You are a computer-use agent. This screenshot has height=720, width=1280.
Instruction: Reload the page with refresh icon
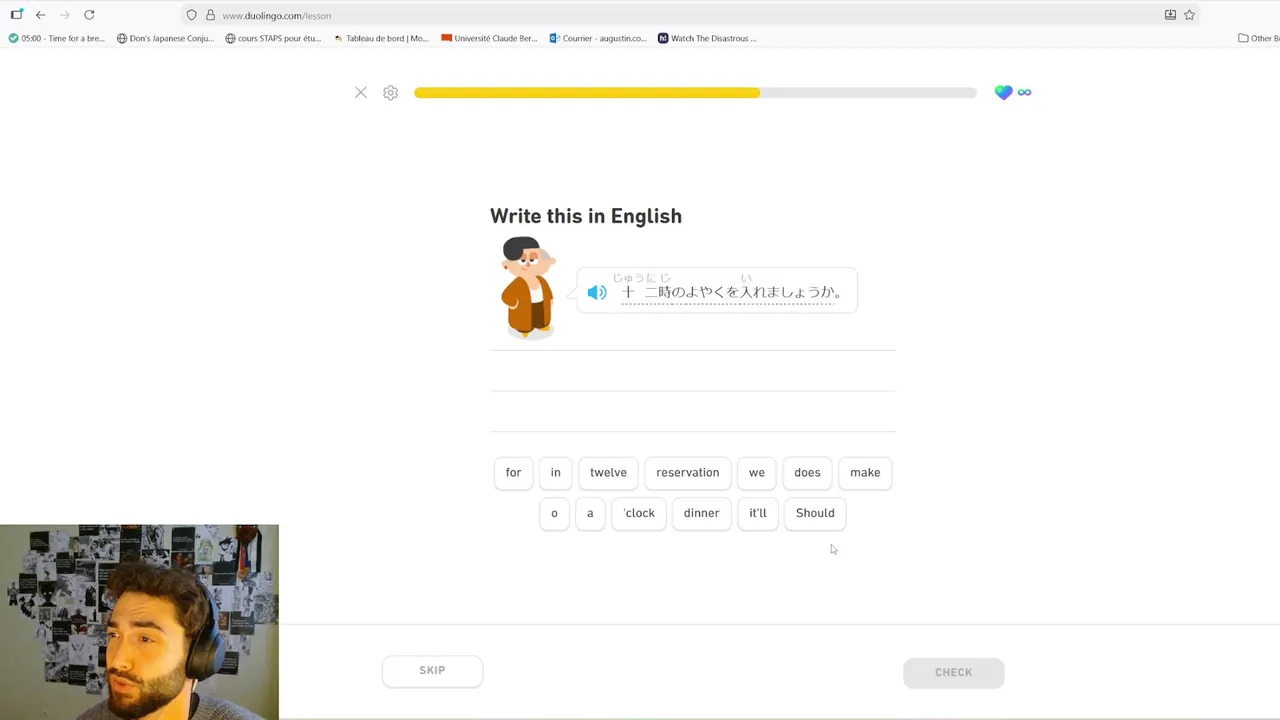click(x=89, y=15)
